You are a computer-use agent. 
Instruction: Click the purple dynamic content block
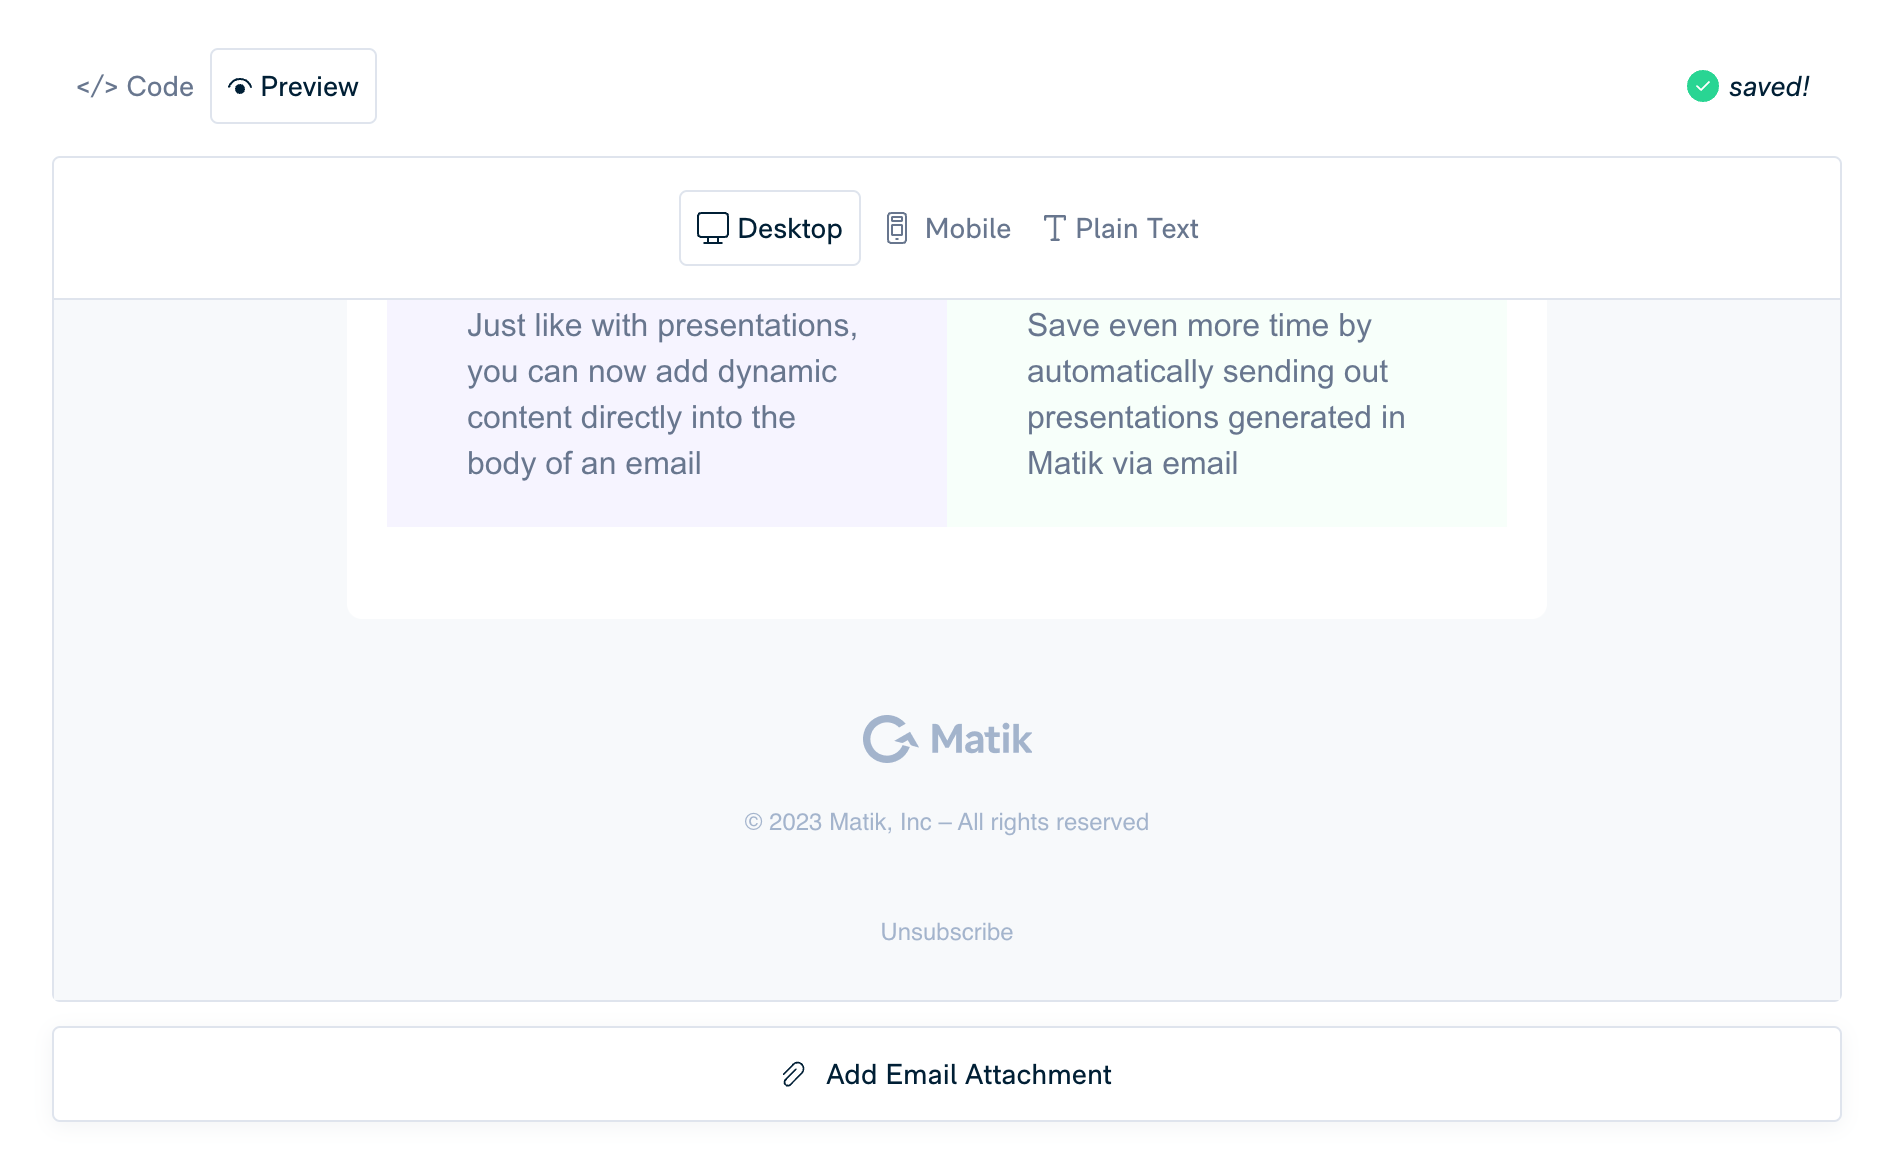pyautogui.click(x=667, y=413)
